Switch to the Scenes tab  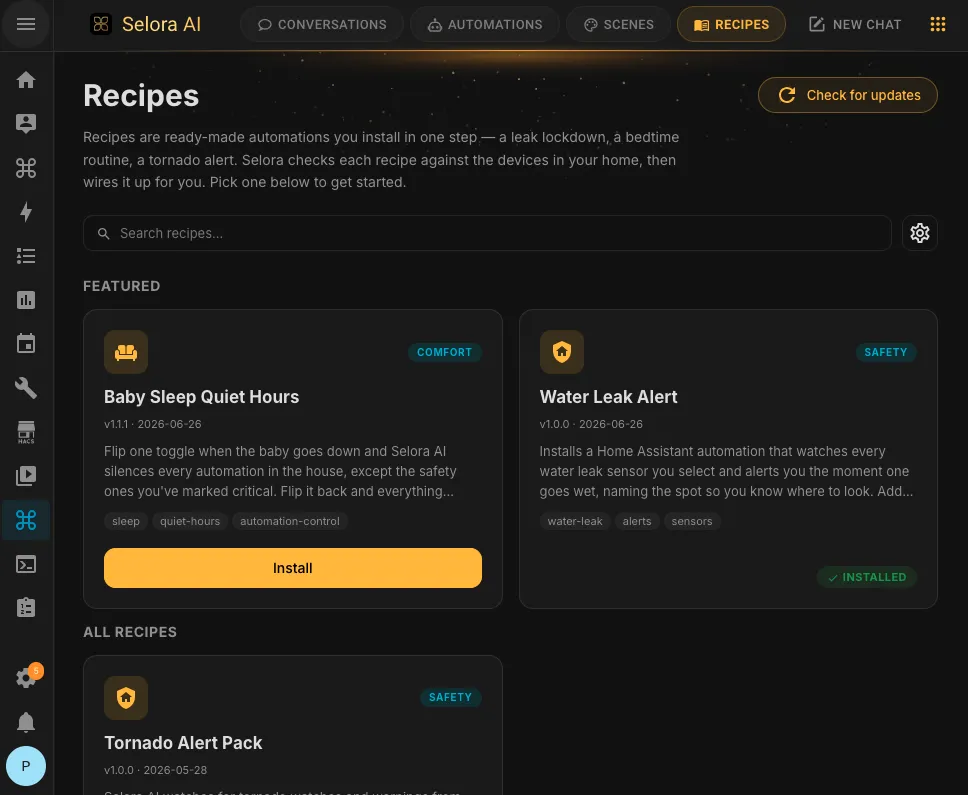click(618, 24)
